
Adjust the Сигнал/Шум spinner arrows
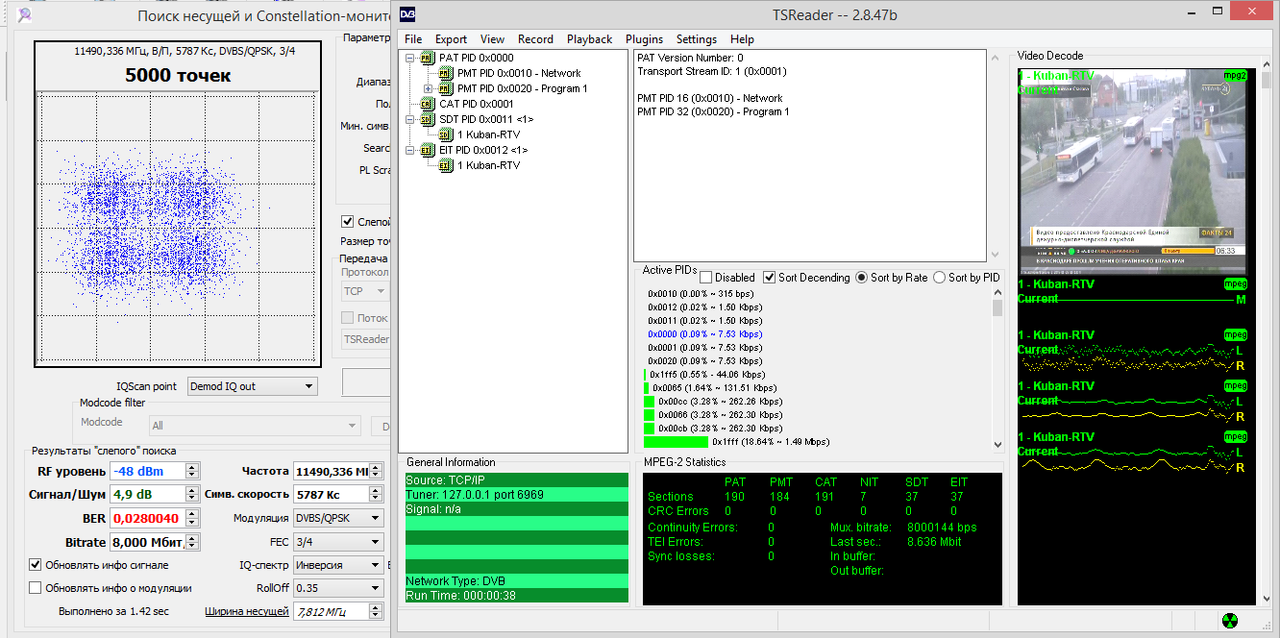tap(192, 494)
